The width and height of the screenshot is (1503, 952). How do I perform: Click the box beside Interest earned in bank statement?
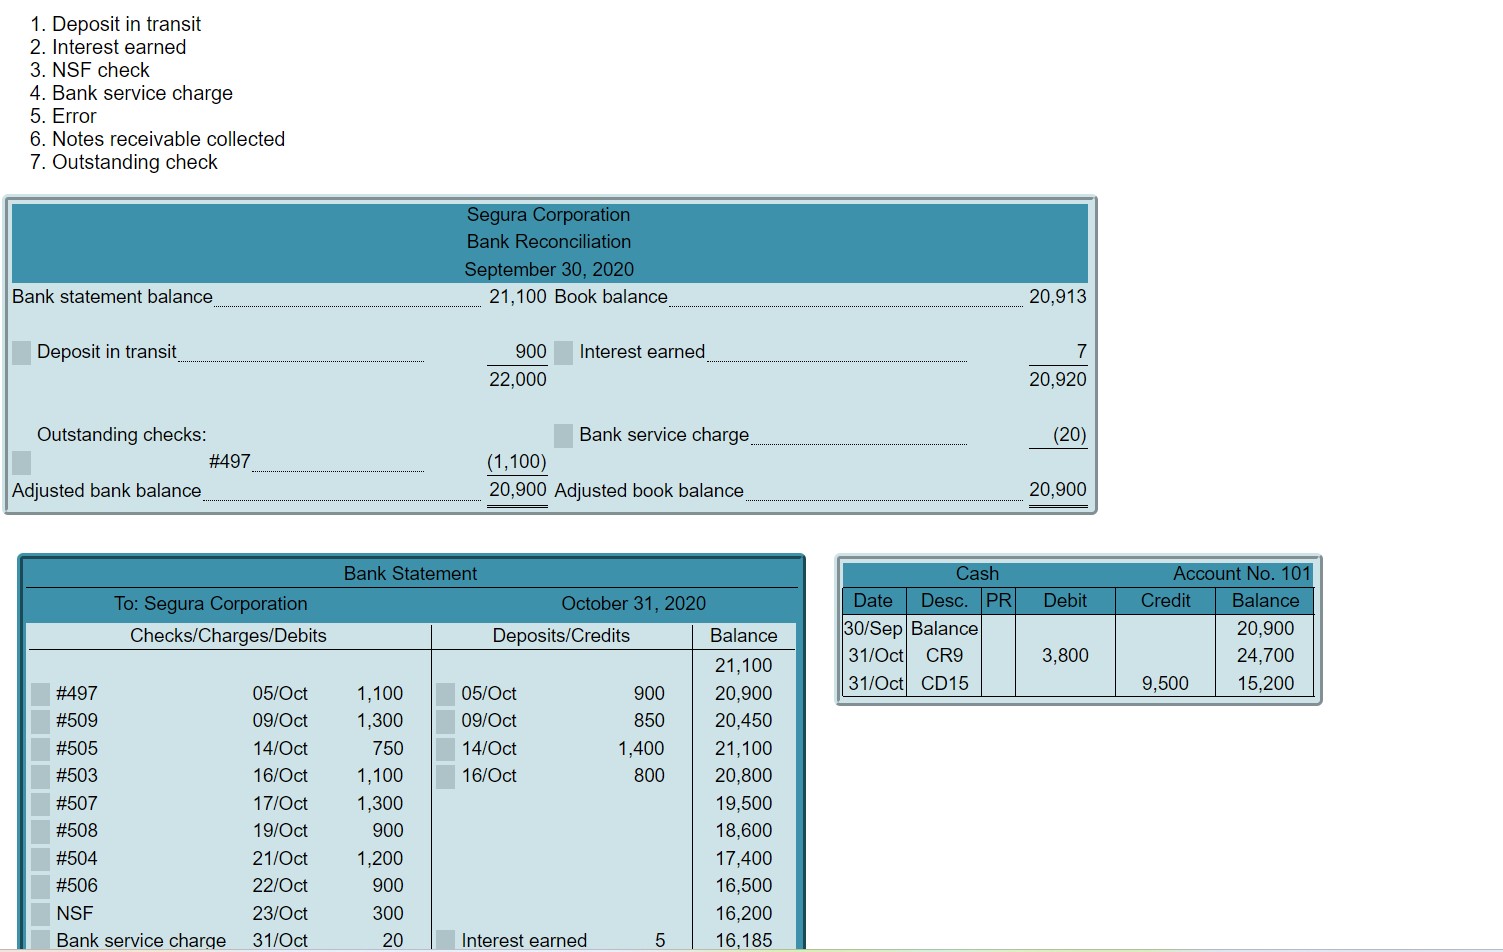445,941
